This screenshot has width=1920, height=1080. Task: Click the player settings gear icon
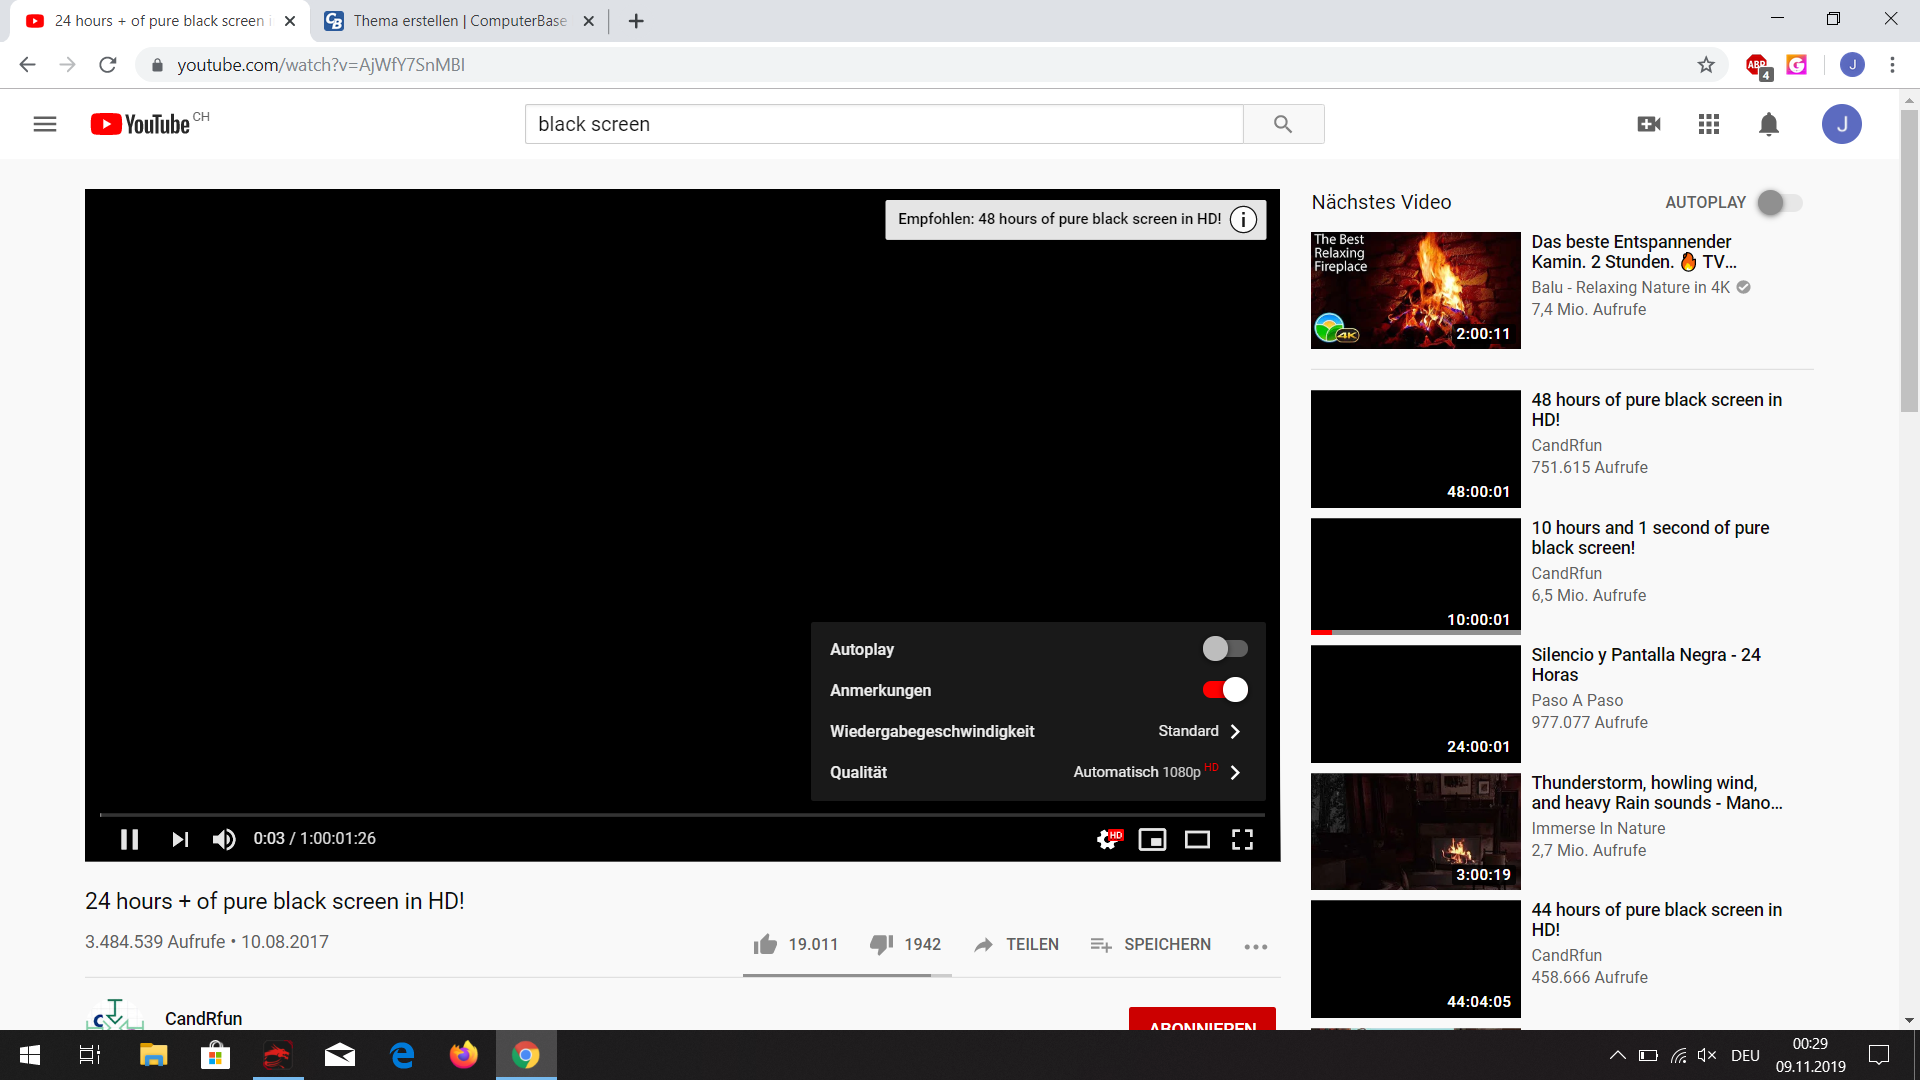point(1108,839)
